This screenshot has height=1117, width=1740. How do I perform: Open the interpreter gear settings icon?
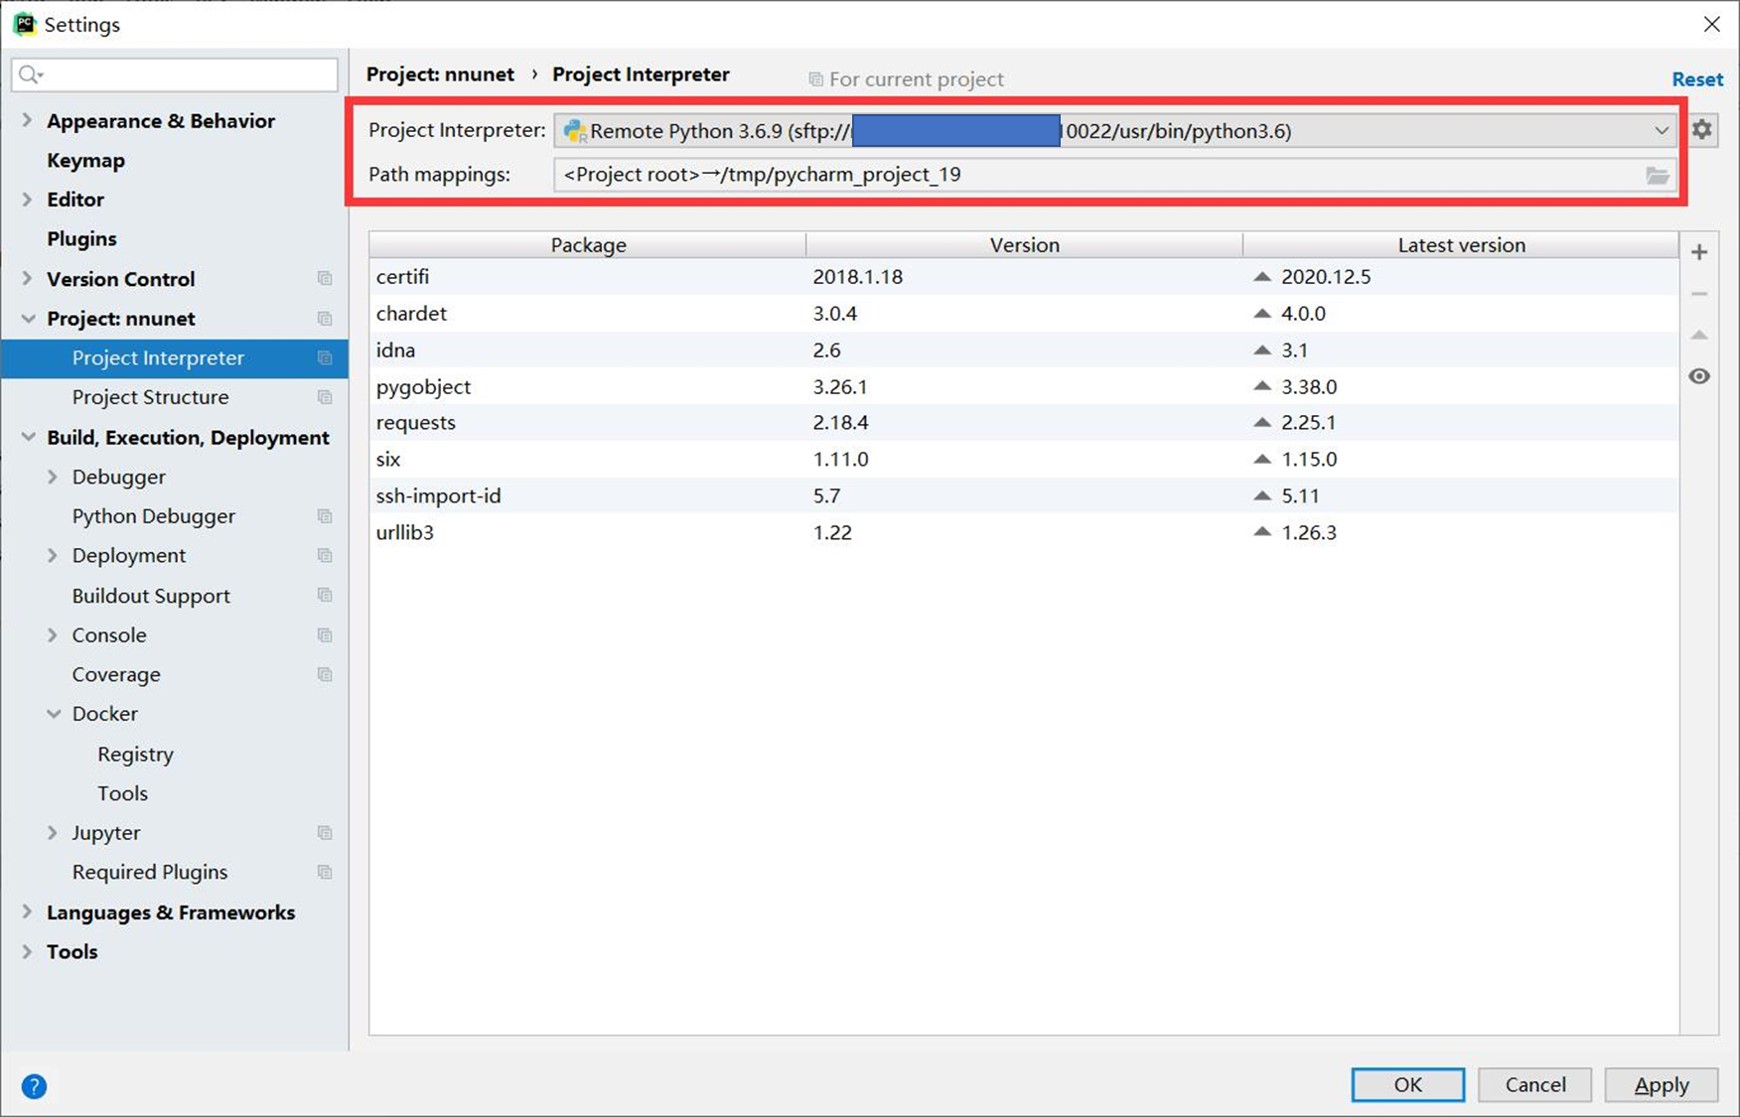click(1702, 130)
